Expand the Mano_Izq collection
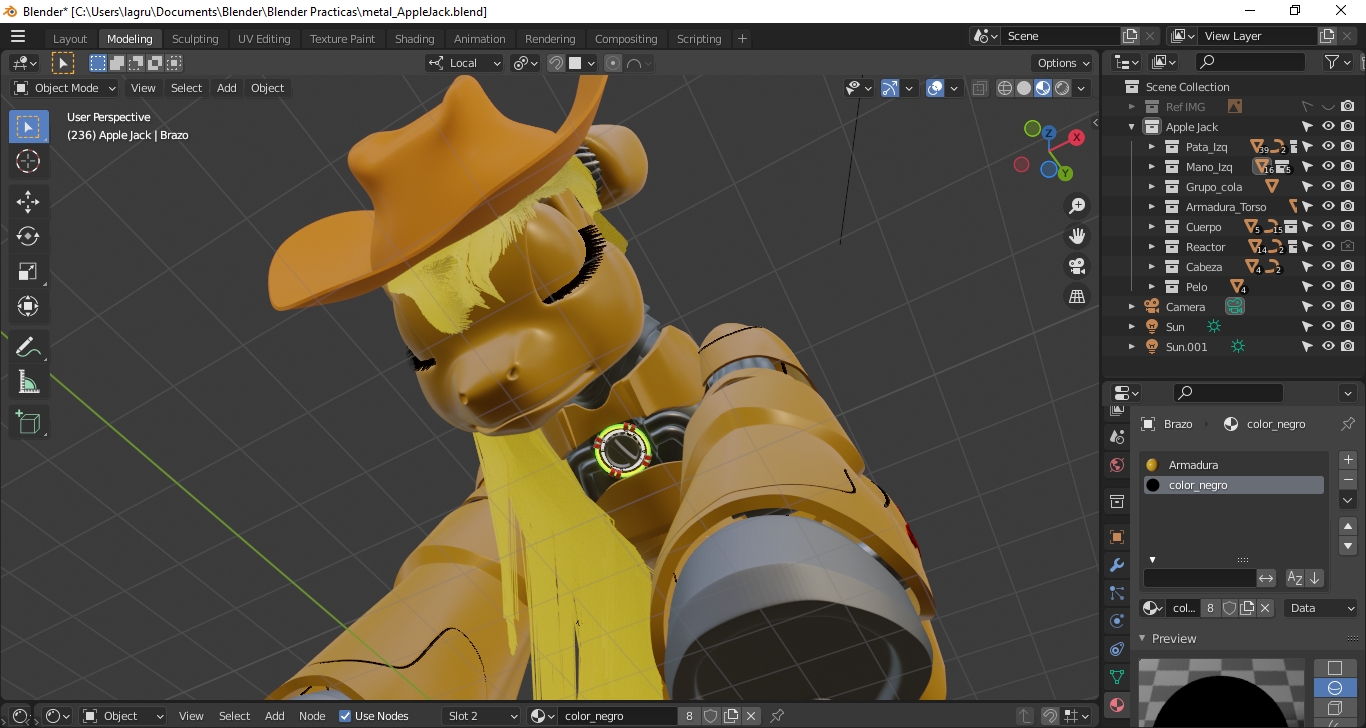1366x728 pixels. point(1151,167)
